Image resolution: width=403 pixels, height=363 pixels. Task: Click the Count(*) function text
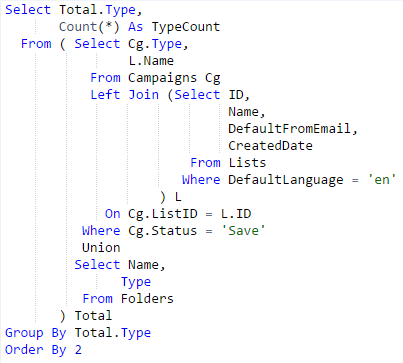coord(89,27)
